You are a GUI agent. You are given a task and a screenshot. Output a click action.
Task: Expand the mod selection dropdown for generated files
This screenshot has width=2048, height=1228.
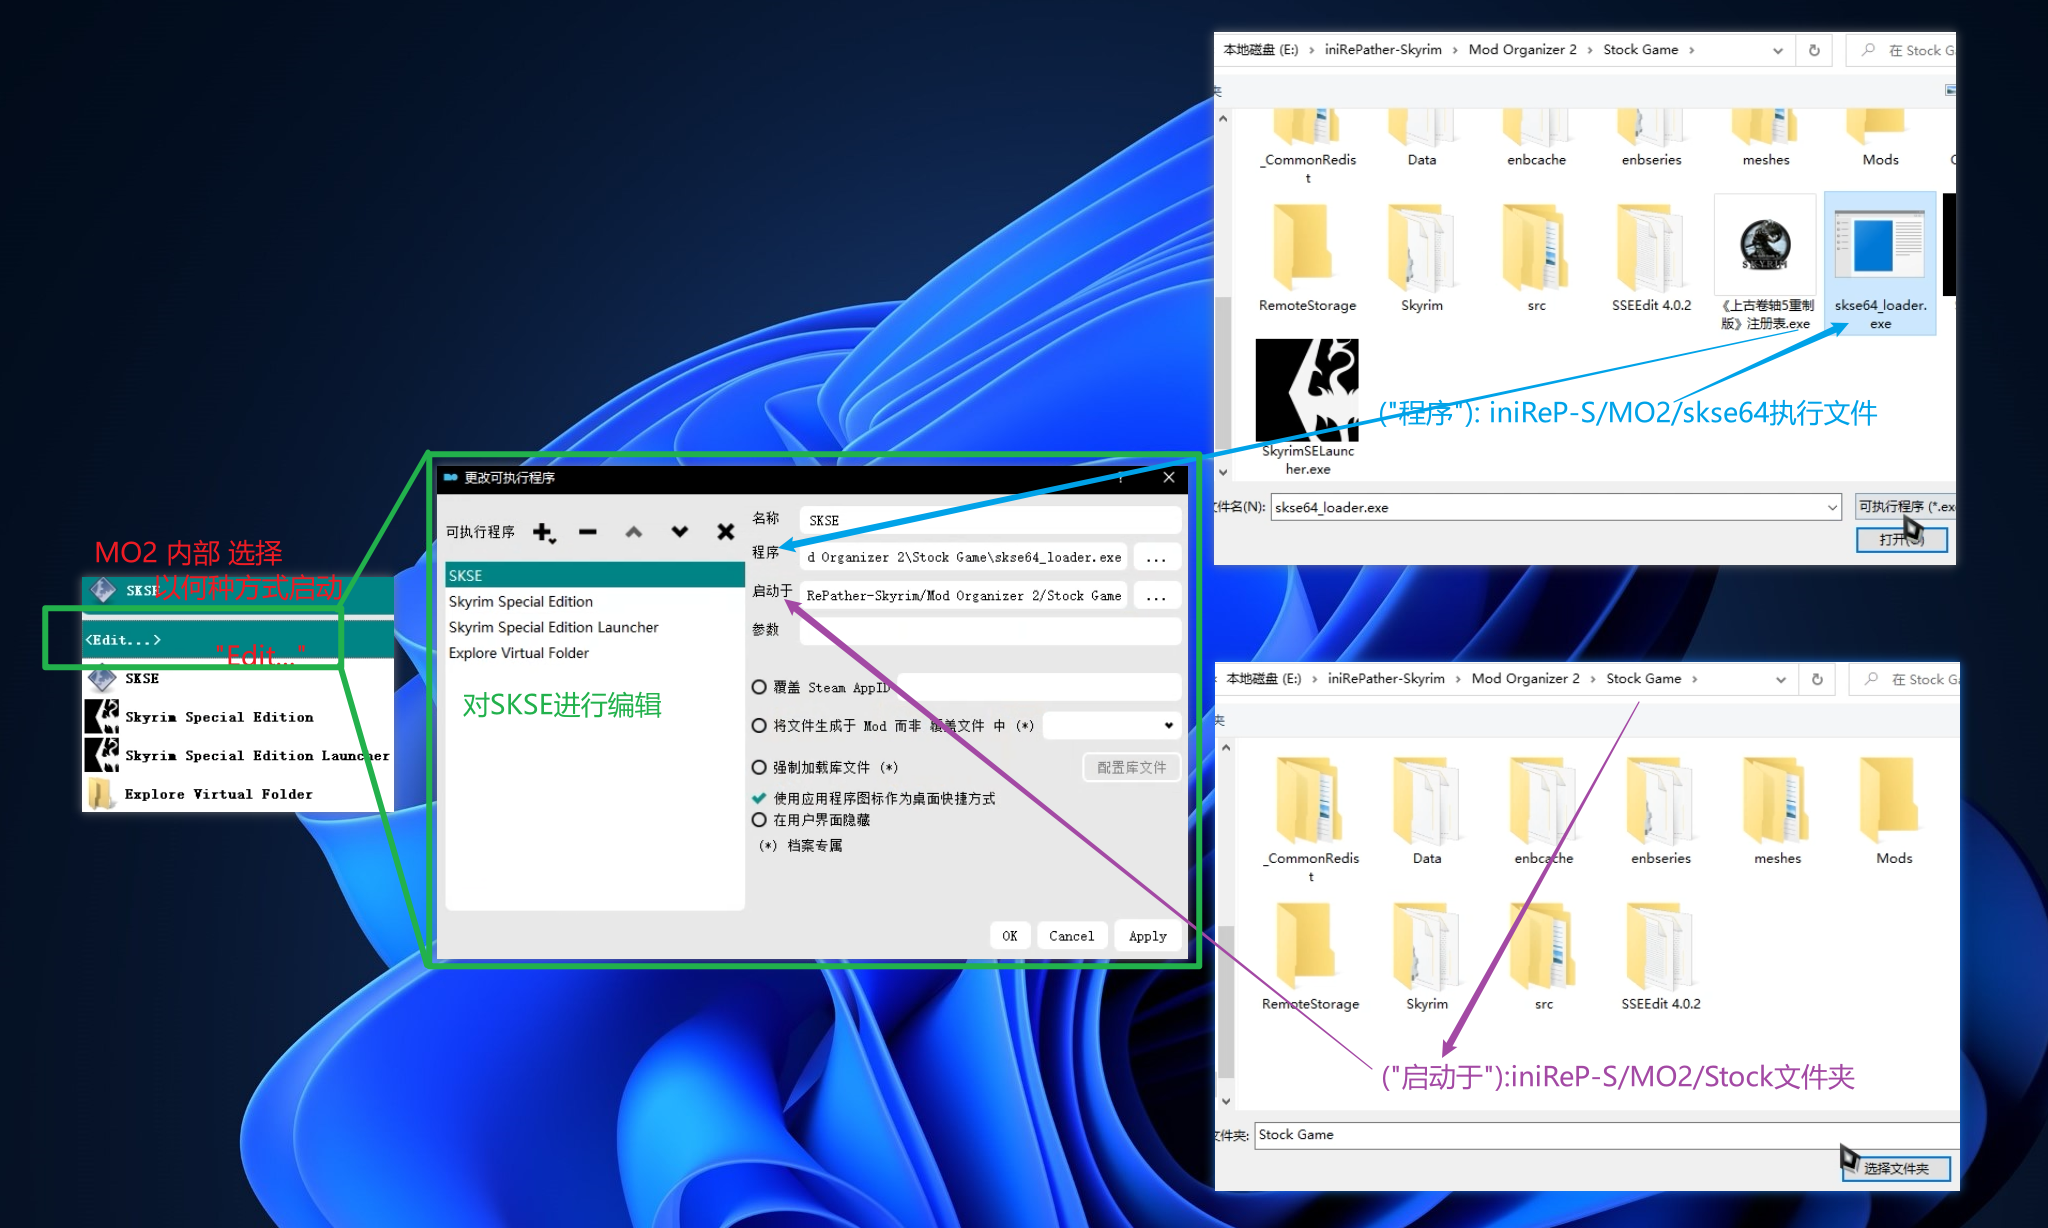click(x=1168, y=725)
